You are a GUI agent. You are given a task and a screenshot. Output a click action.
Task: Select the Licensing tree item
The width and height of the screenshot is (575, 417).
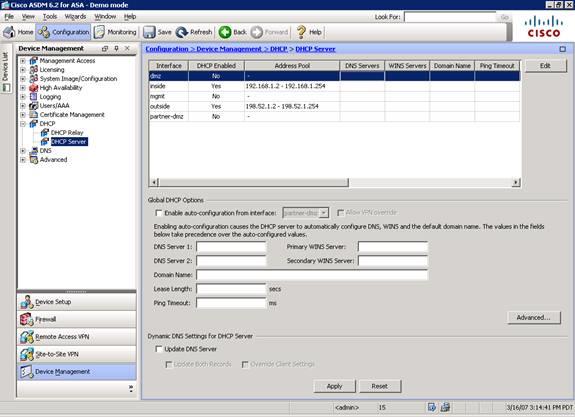(52, 70)
